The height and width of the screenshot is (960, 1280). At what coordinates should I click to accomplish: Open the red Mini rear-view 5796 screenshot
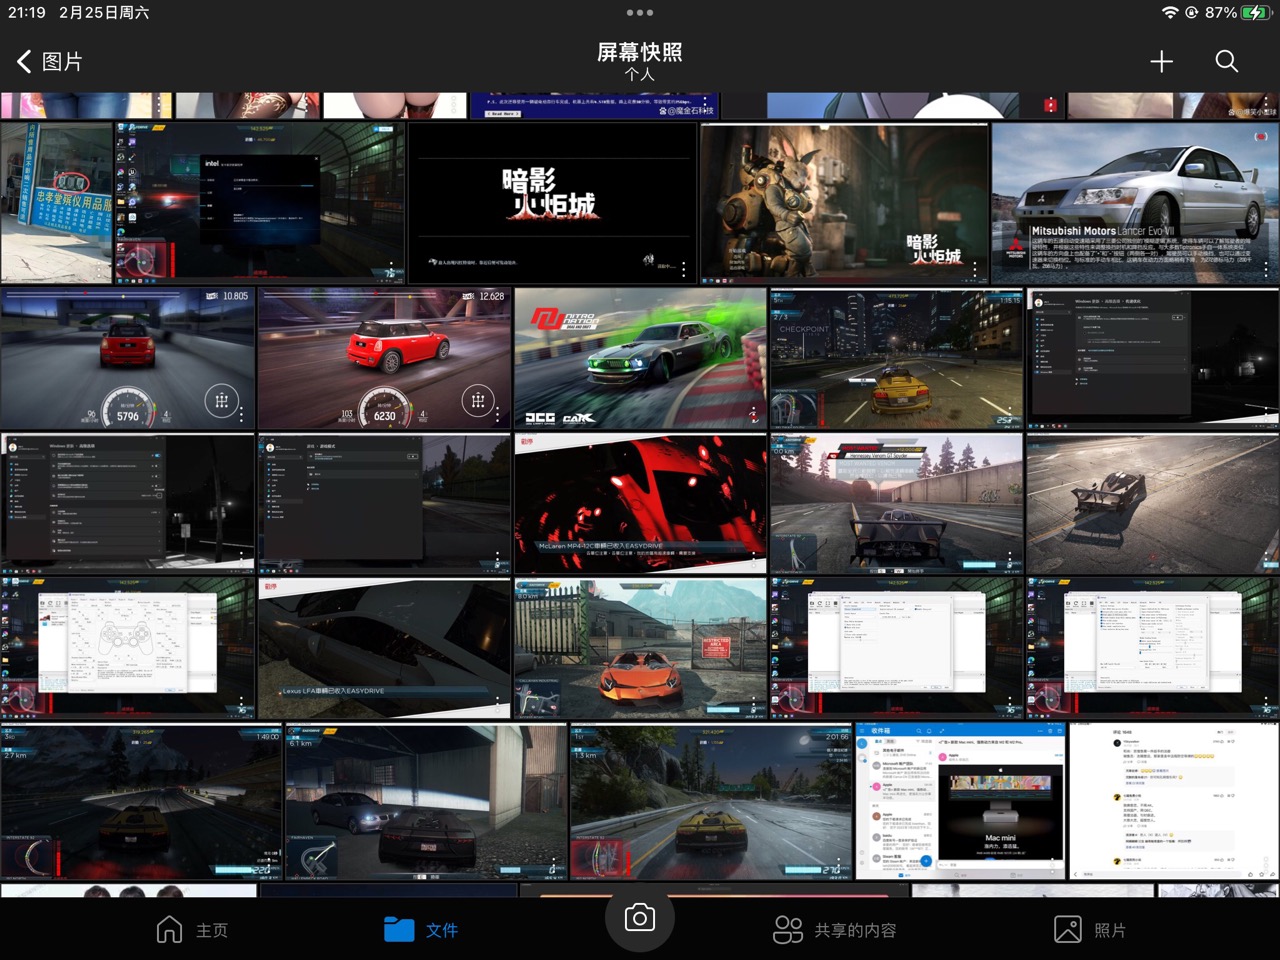pyautogui.click(x=128, y=358)
